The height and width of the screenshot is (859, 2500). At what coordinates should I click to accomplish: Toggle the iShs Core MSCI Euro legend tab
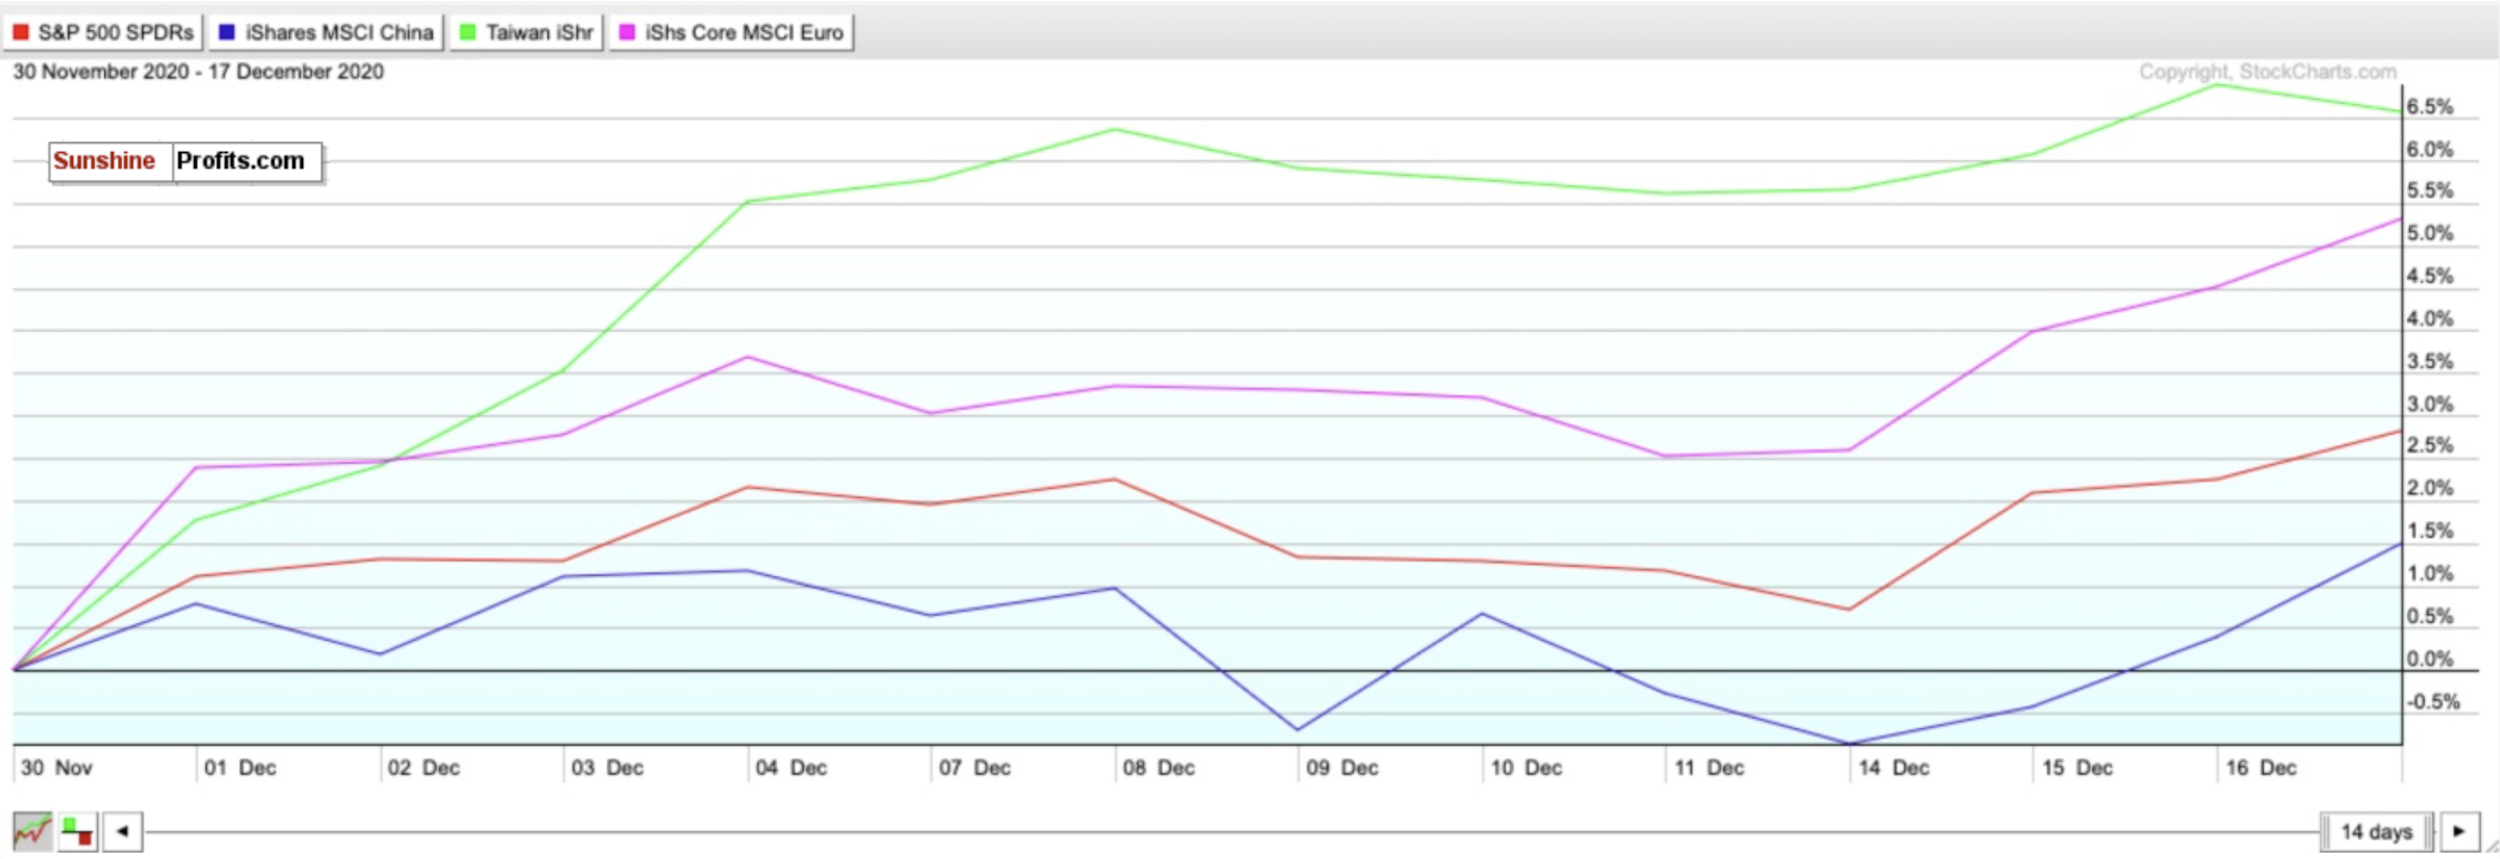tap(731, 32)
